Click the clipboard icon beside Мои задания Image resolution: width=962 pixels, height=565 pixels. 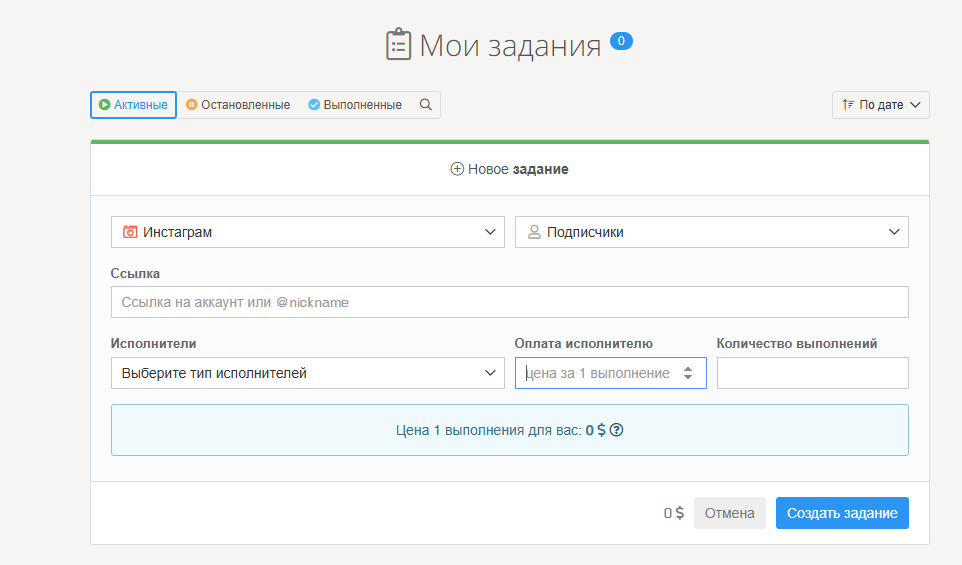click(x=399, y=45)
